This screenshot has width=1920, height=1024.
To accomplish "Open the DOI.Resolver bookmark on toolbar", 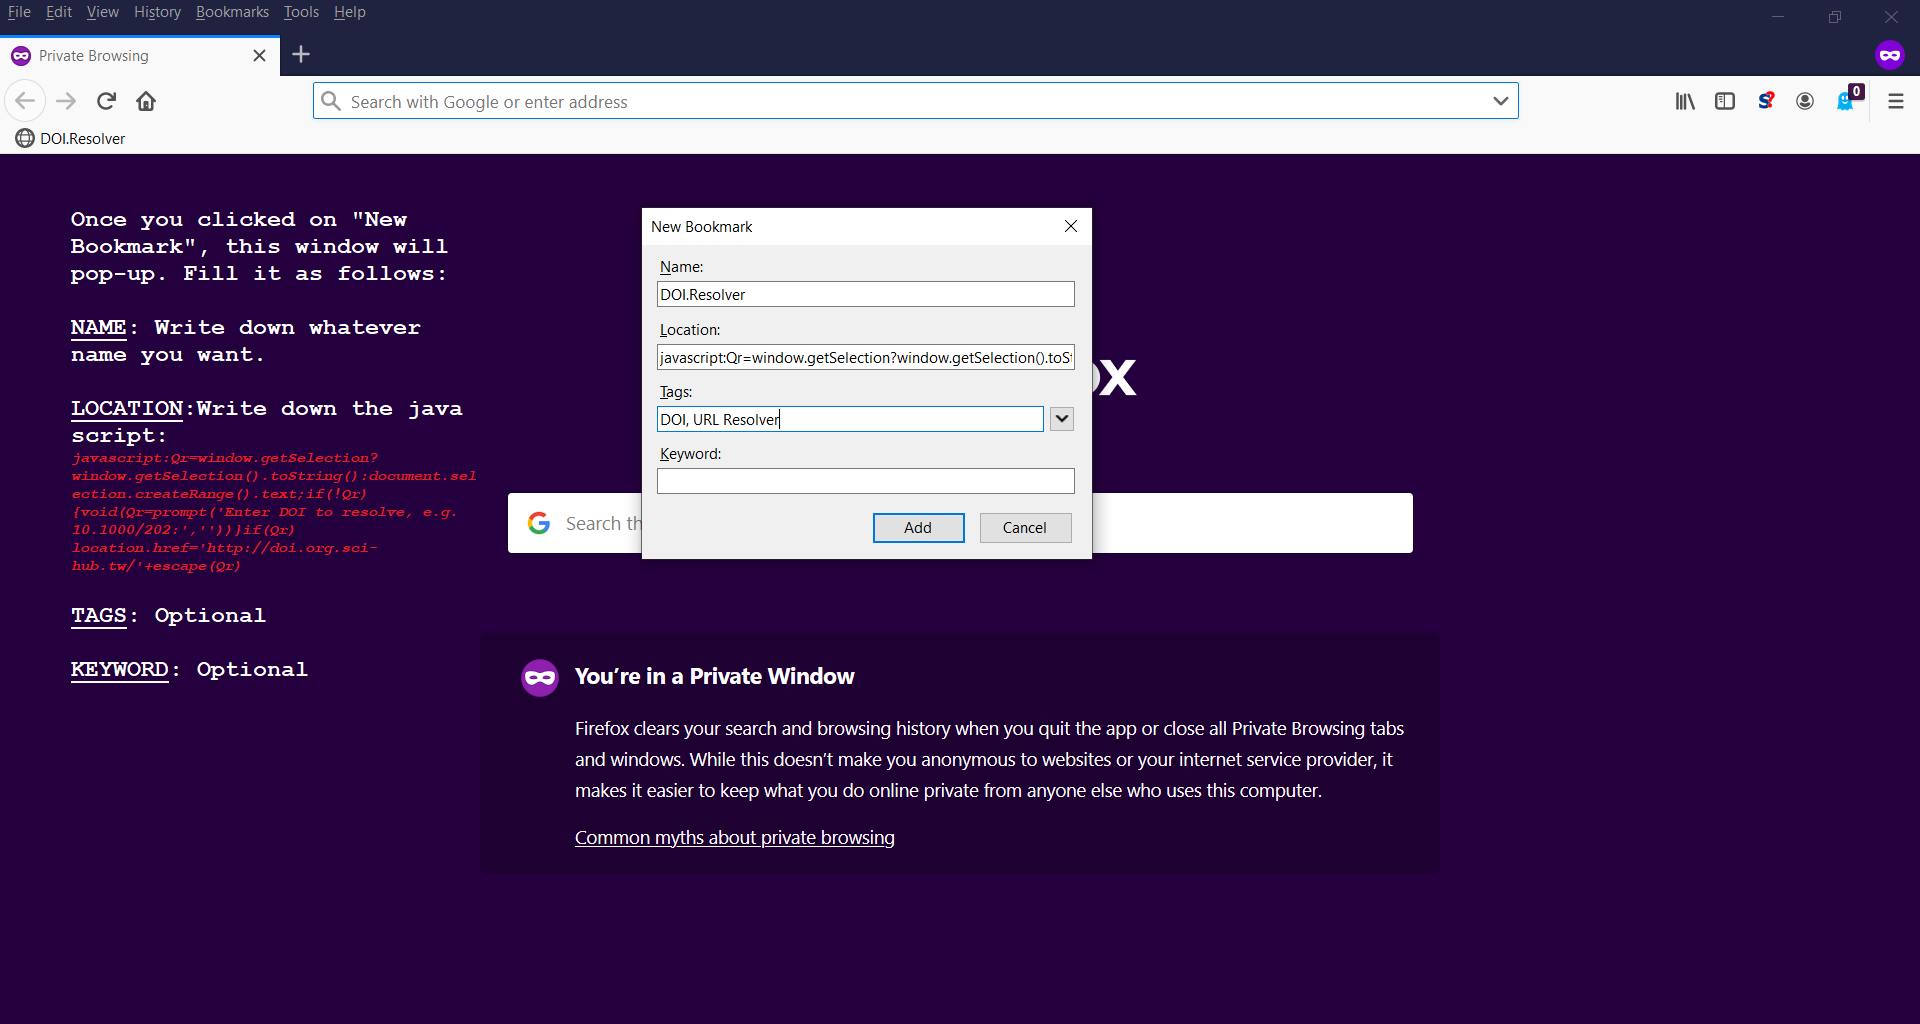I will pos(70,138).
